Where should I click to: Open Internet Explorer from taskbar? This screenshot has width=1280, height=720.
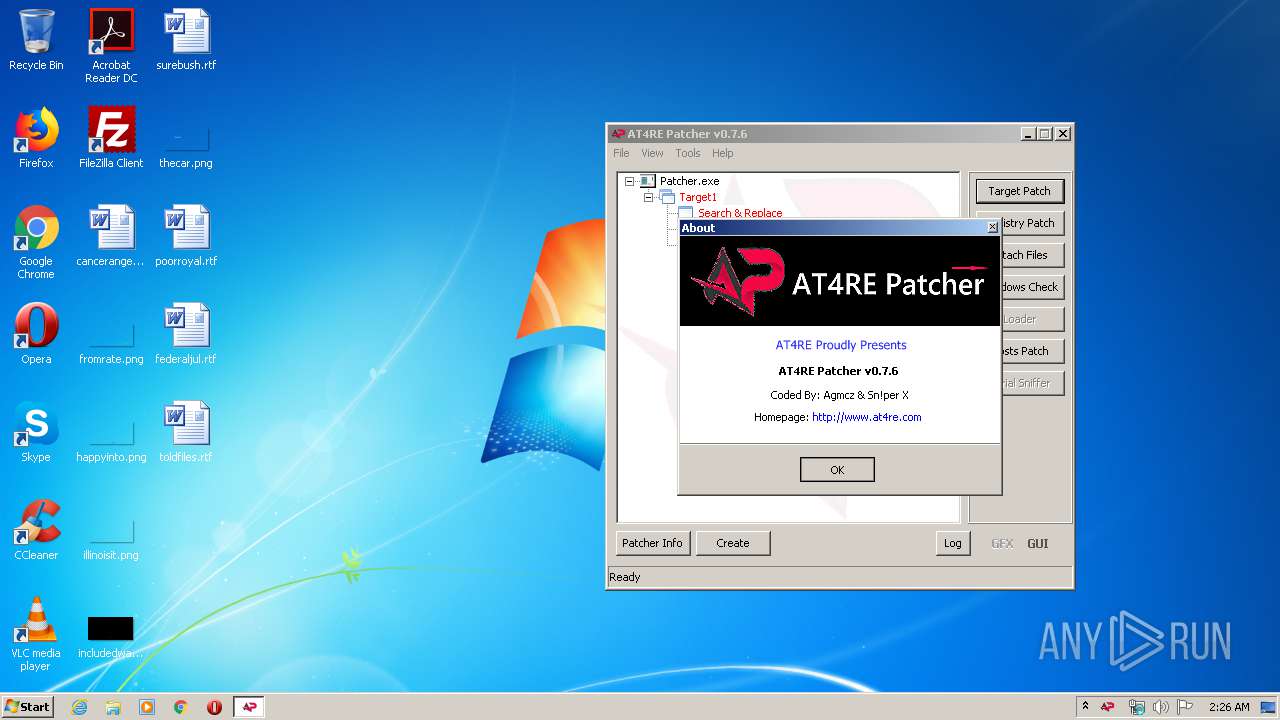[x=79, y=707]
